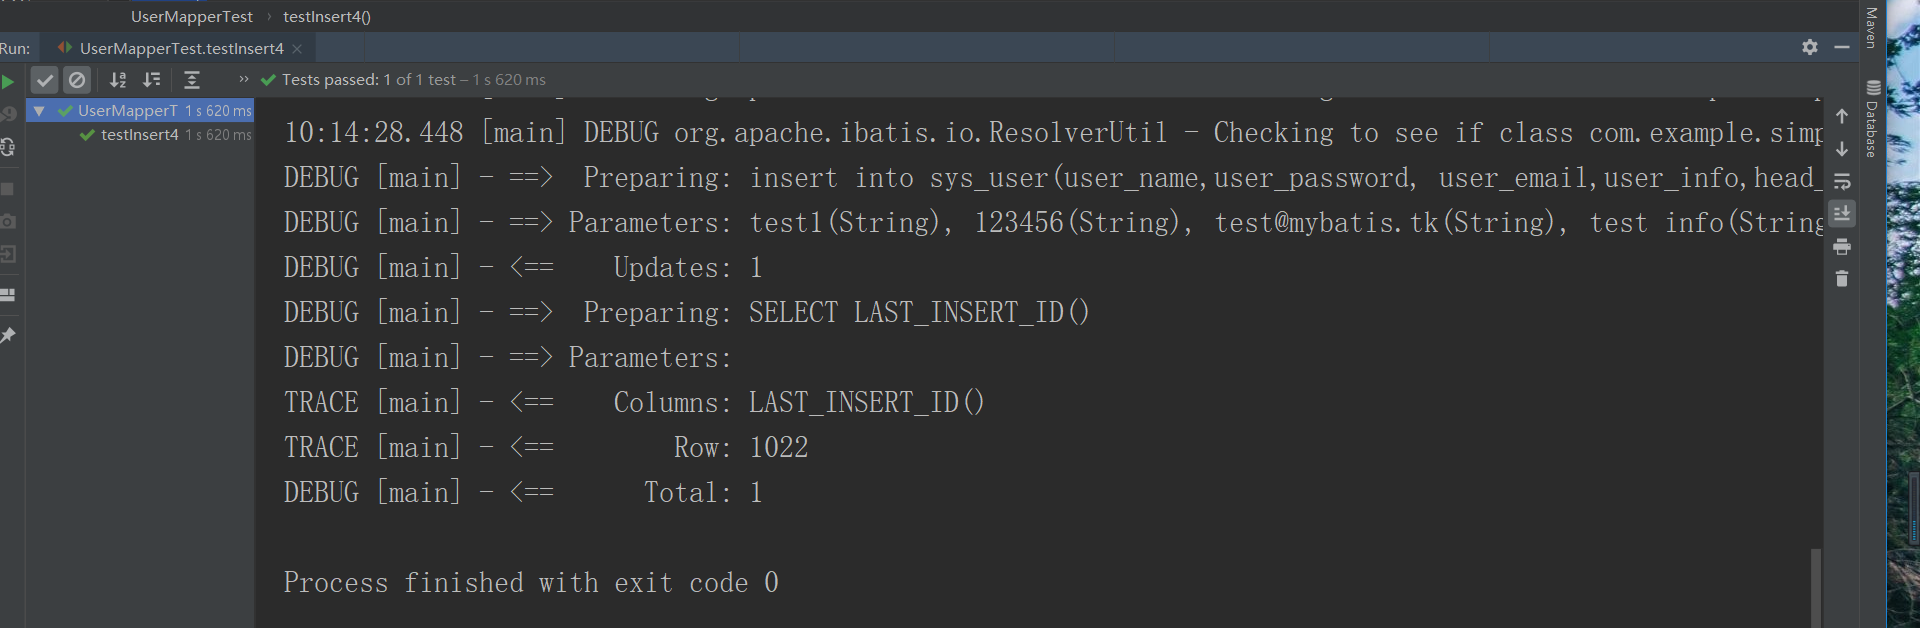Viewport: 1920px width, 628px height.
Task: Clear console with trash icon
Action: click(1842, 279)
